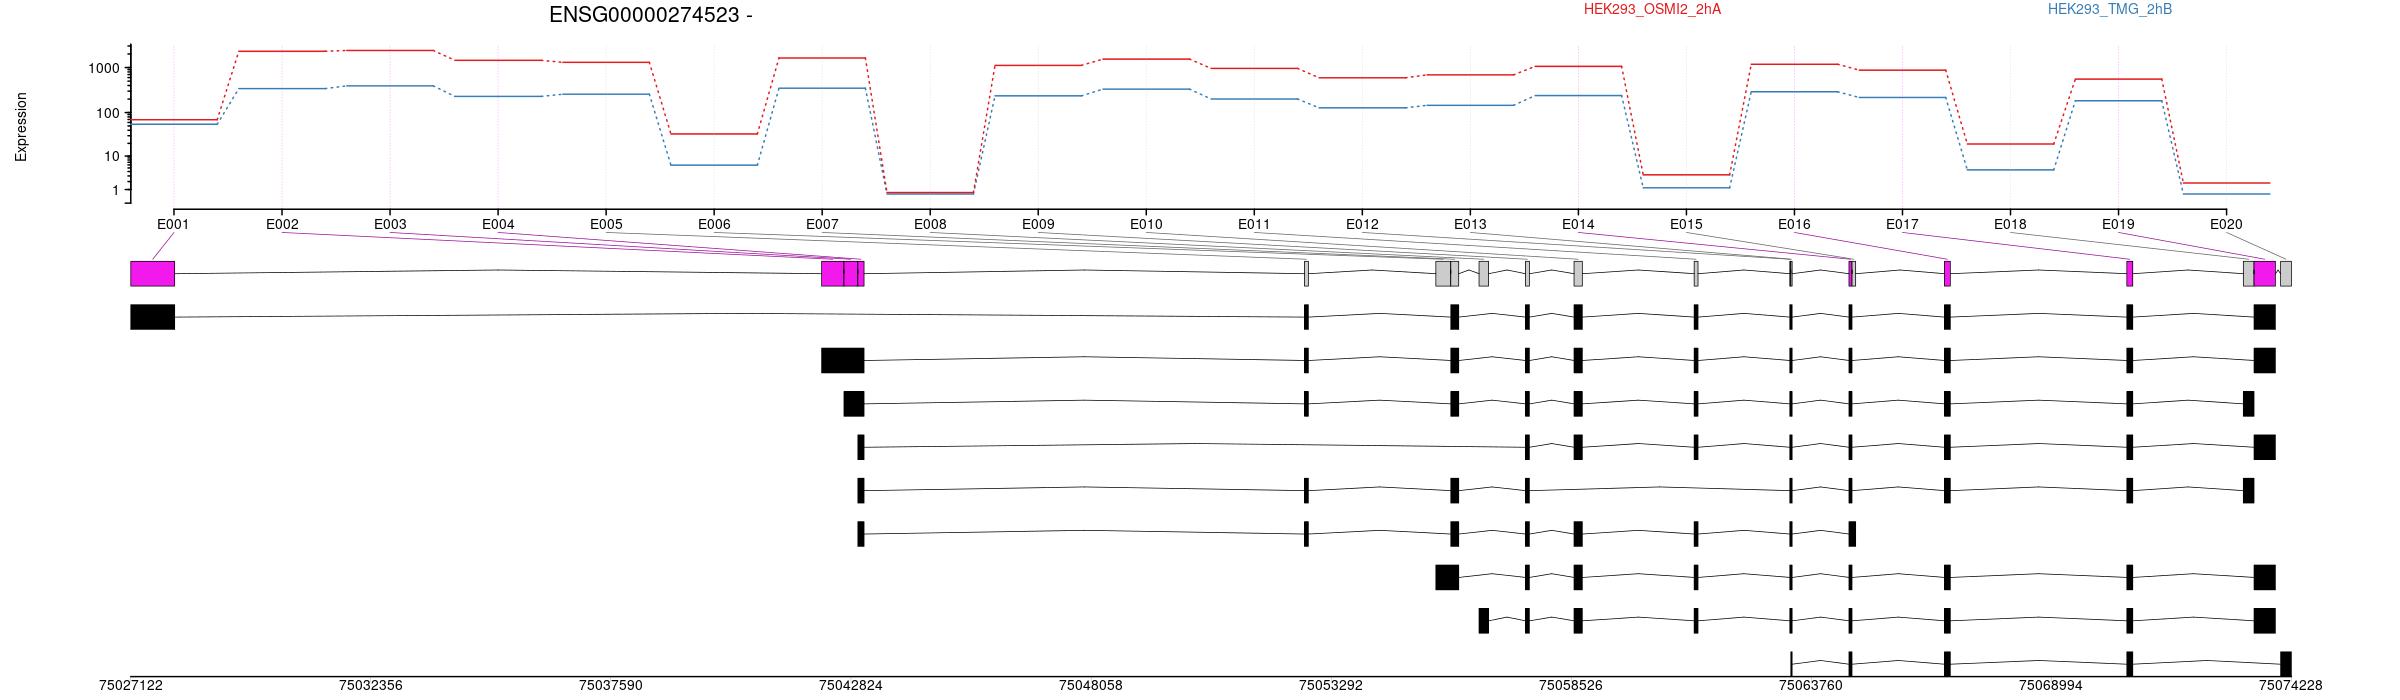Select genomic coordinate 75068994
This screenshot has width=2400, height=700.
coord(2051,686)
